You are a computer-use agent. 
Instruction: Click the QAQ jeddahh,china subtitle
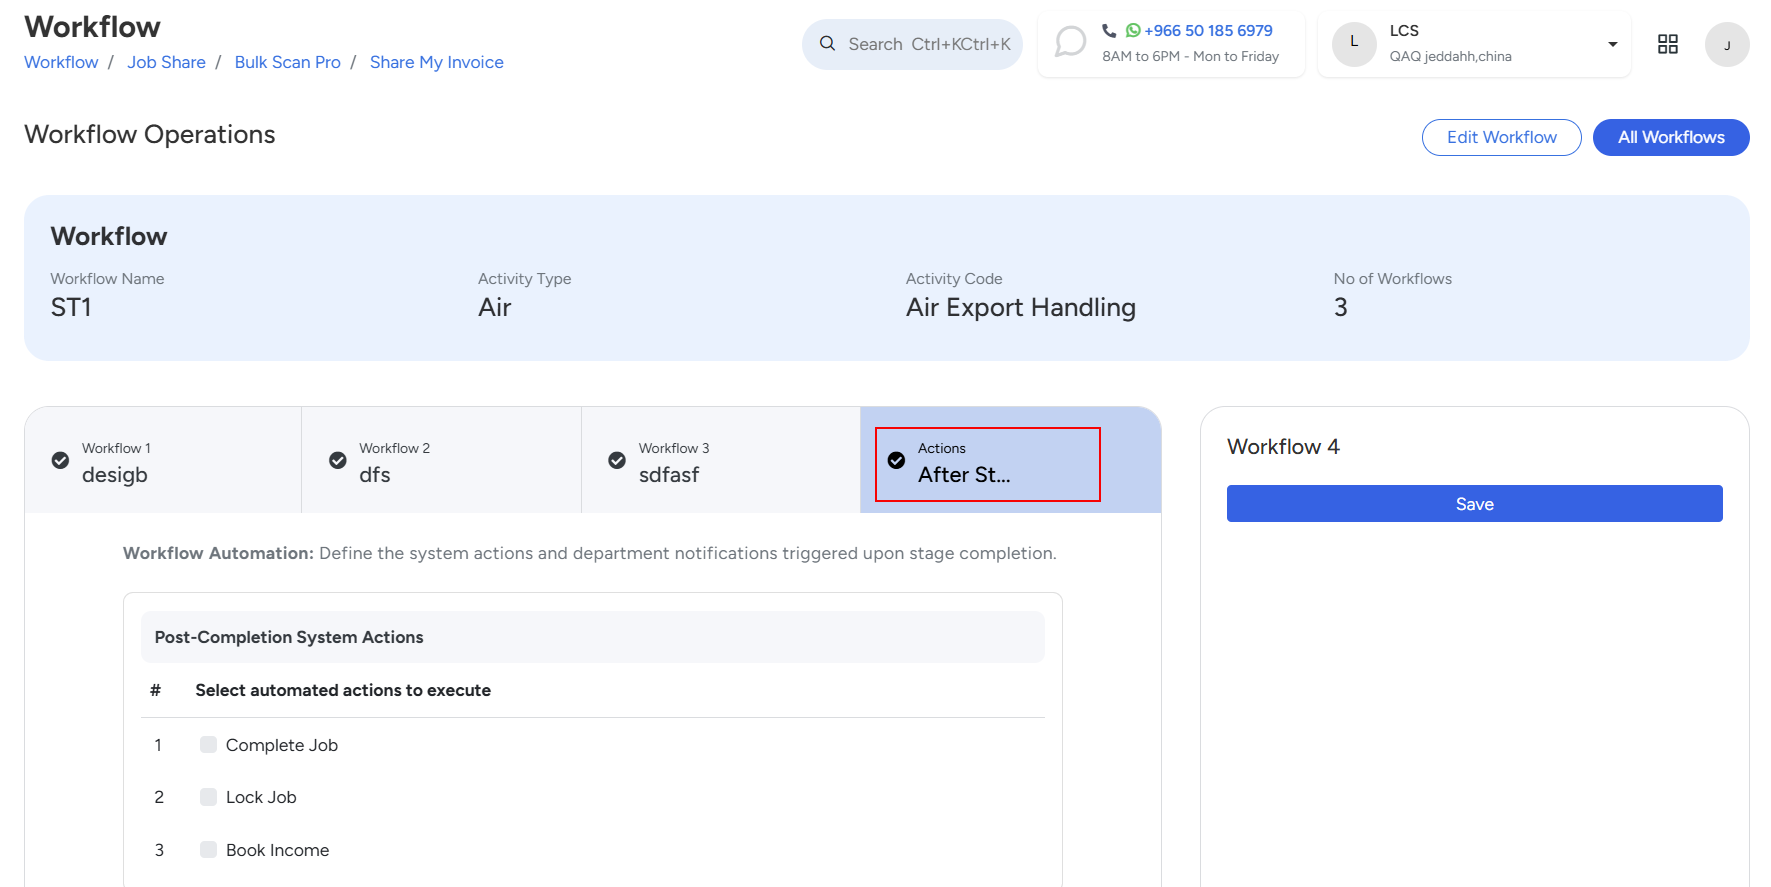1450,56
